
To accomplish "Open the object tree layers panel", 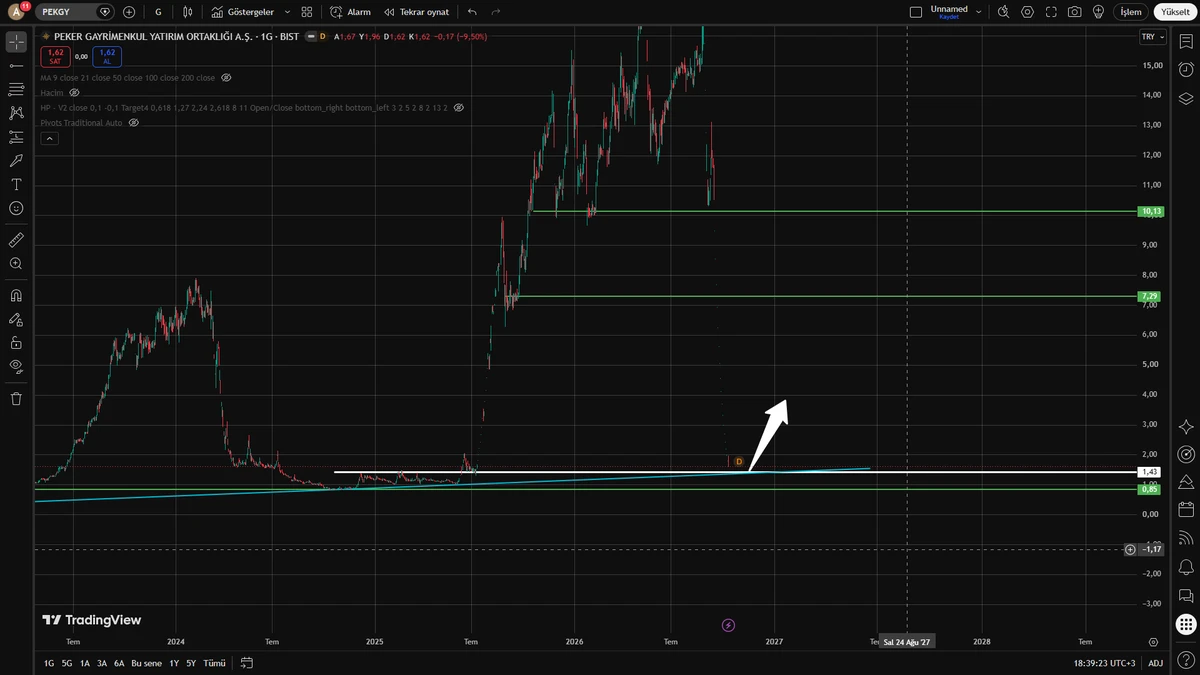I will coord(1186,98).
